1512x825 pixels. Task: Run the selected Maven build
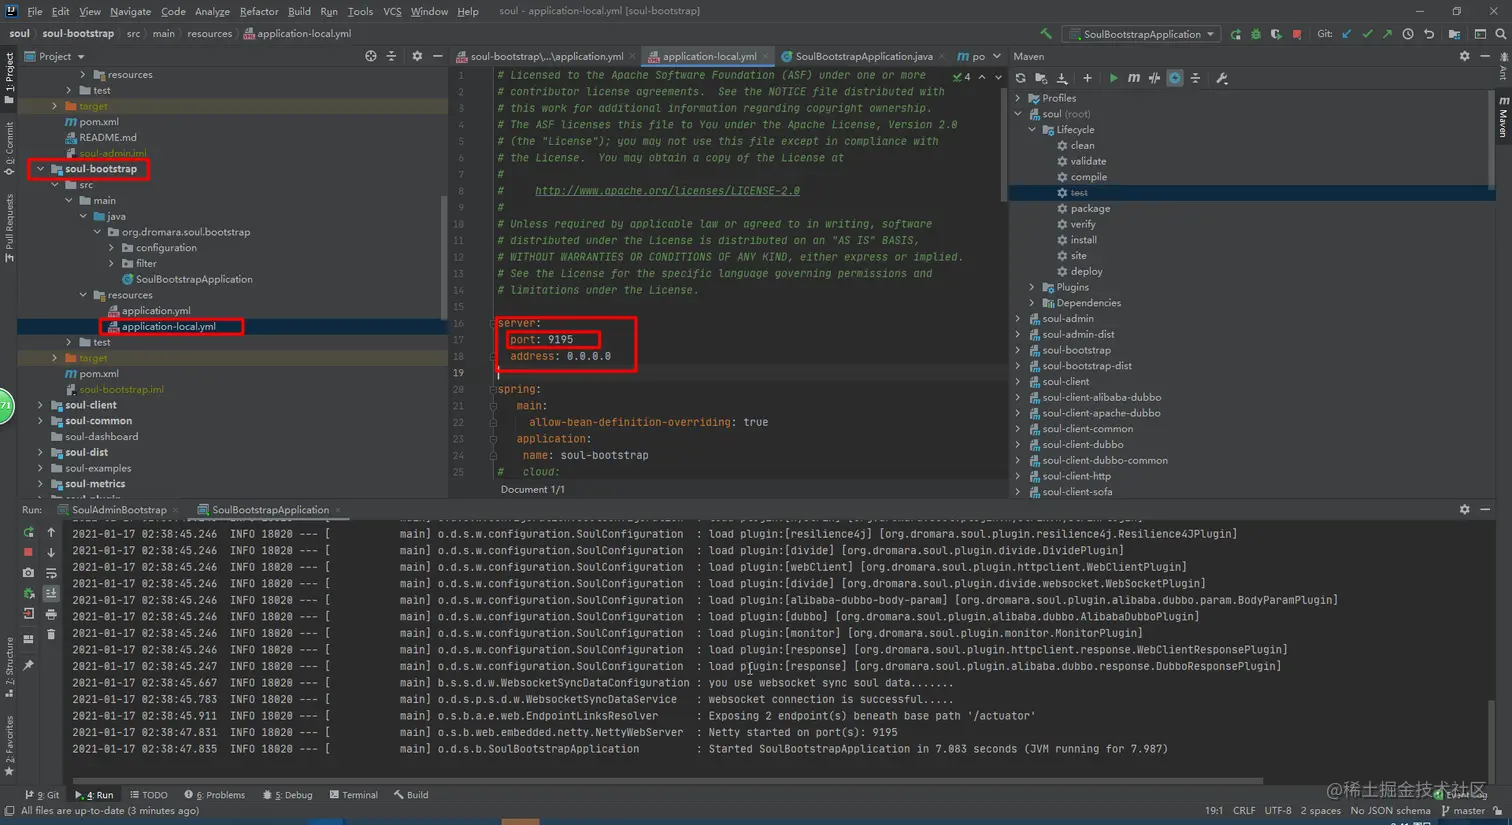[1113, 78]
